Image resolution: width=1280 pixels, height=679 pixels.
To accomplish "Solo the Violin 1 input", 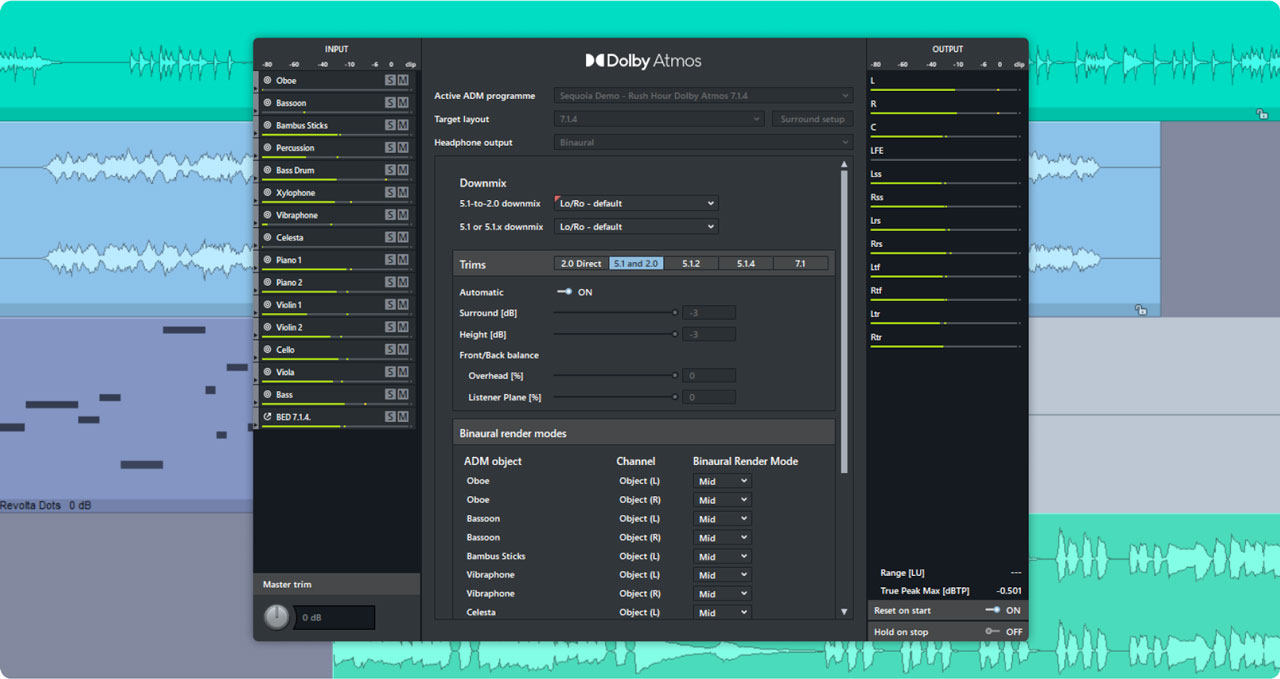I will (x=391, y=304).
